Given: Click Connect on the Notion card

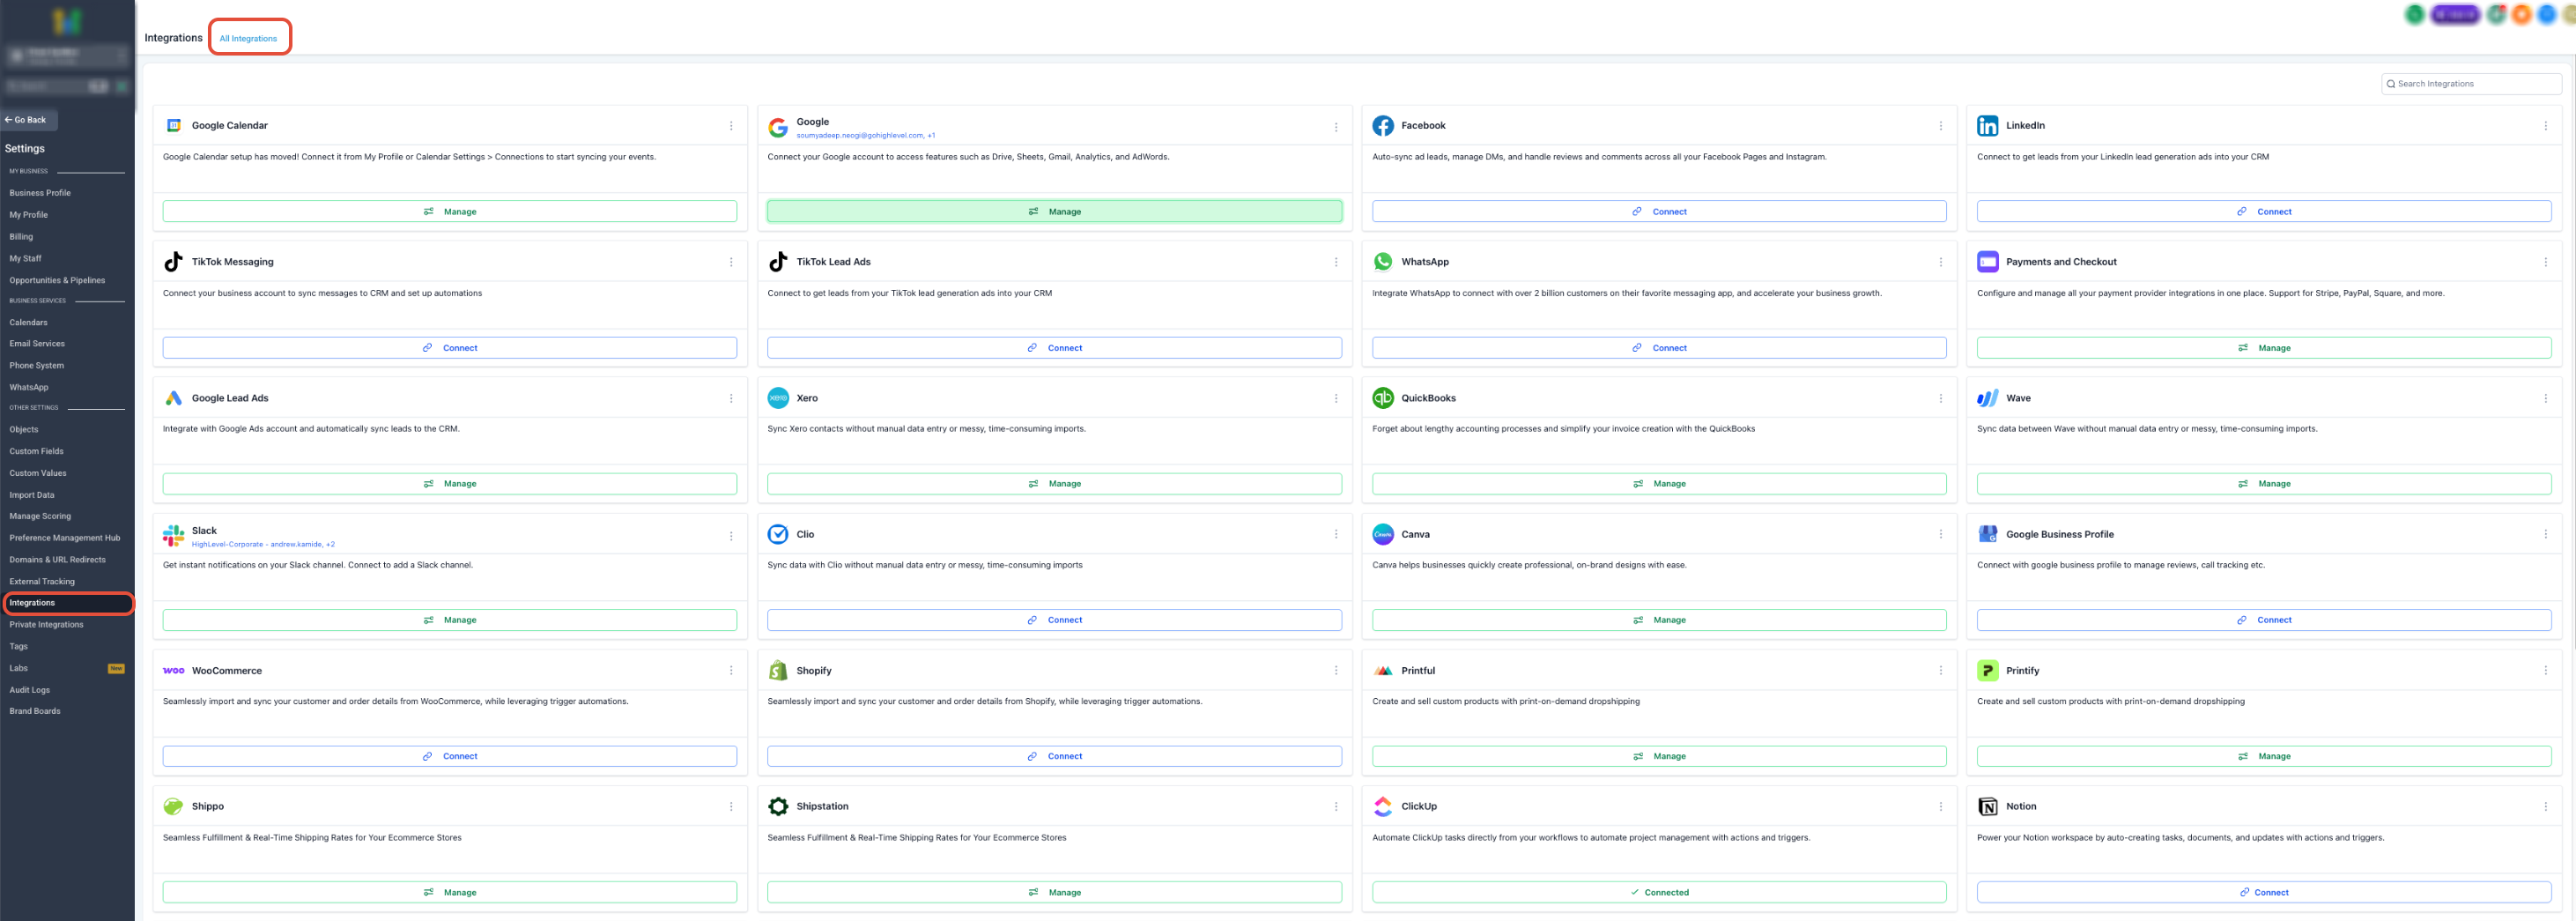Looking at the screenshot, I should (x=2264, y=892).
